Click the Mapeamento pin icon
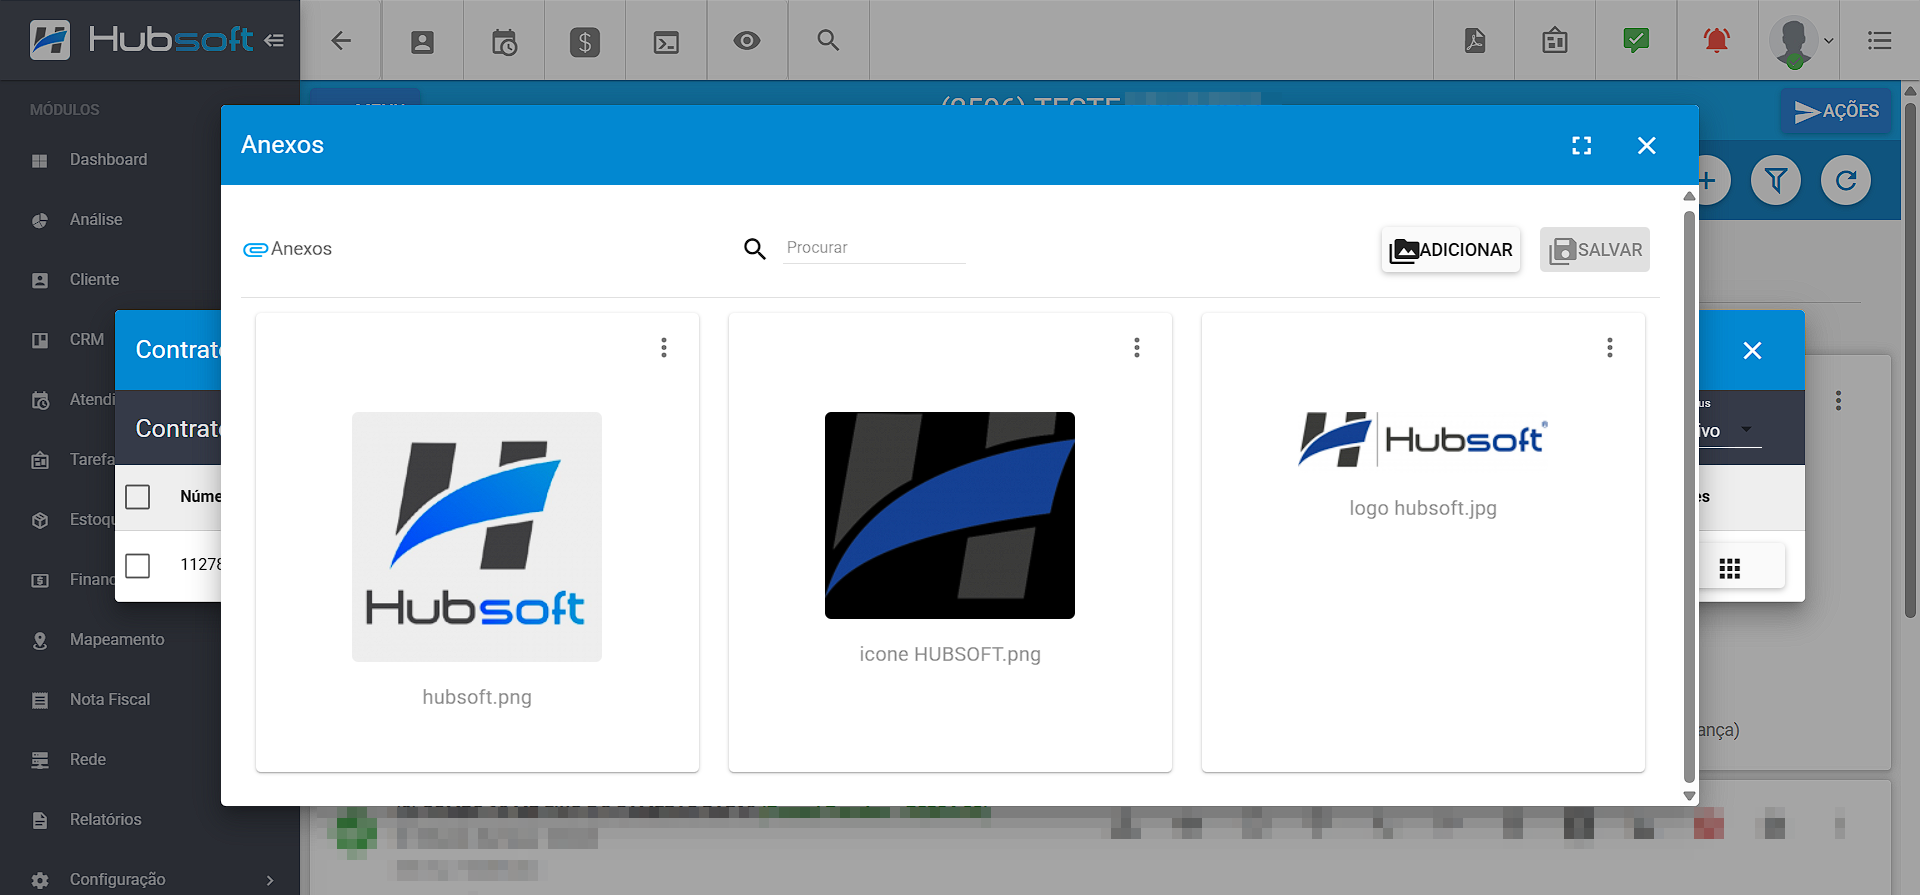Screen dimensions: 1920x895 (x=40, y=641)
